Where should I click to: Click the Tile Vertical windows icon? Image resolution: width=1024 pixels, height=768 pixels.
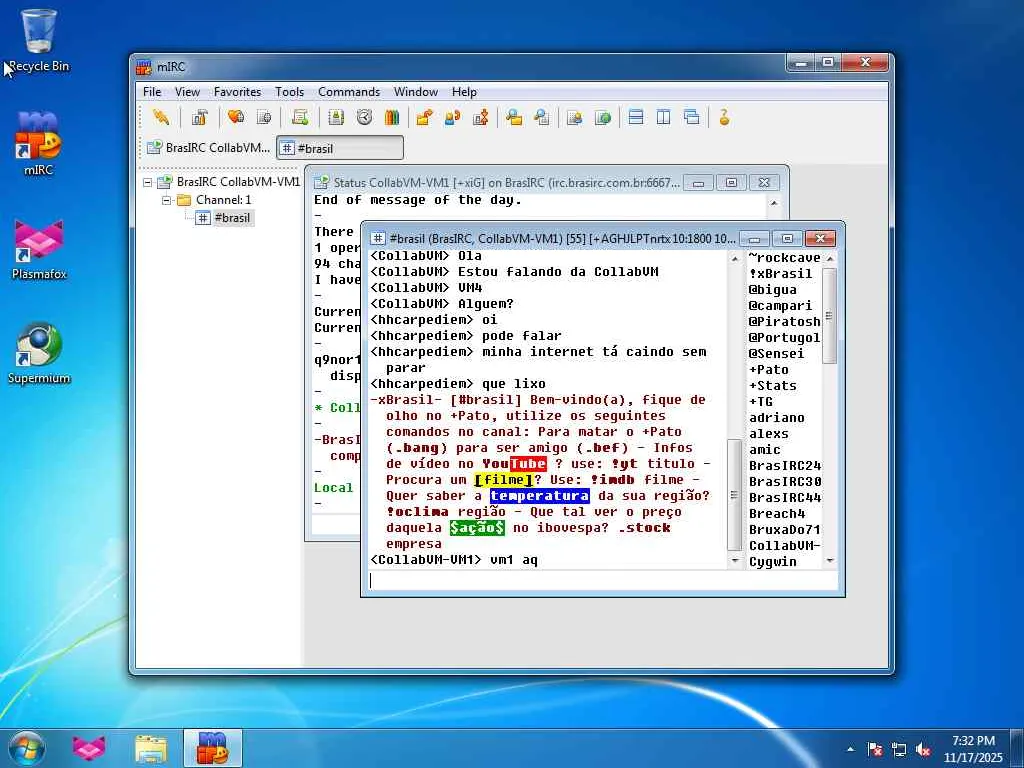click(x=664, y=118)
